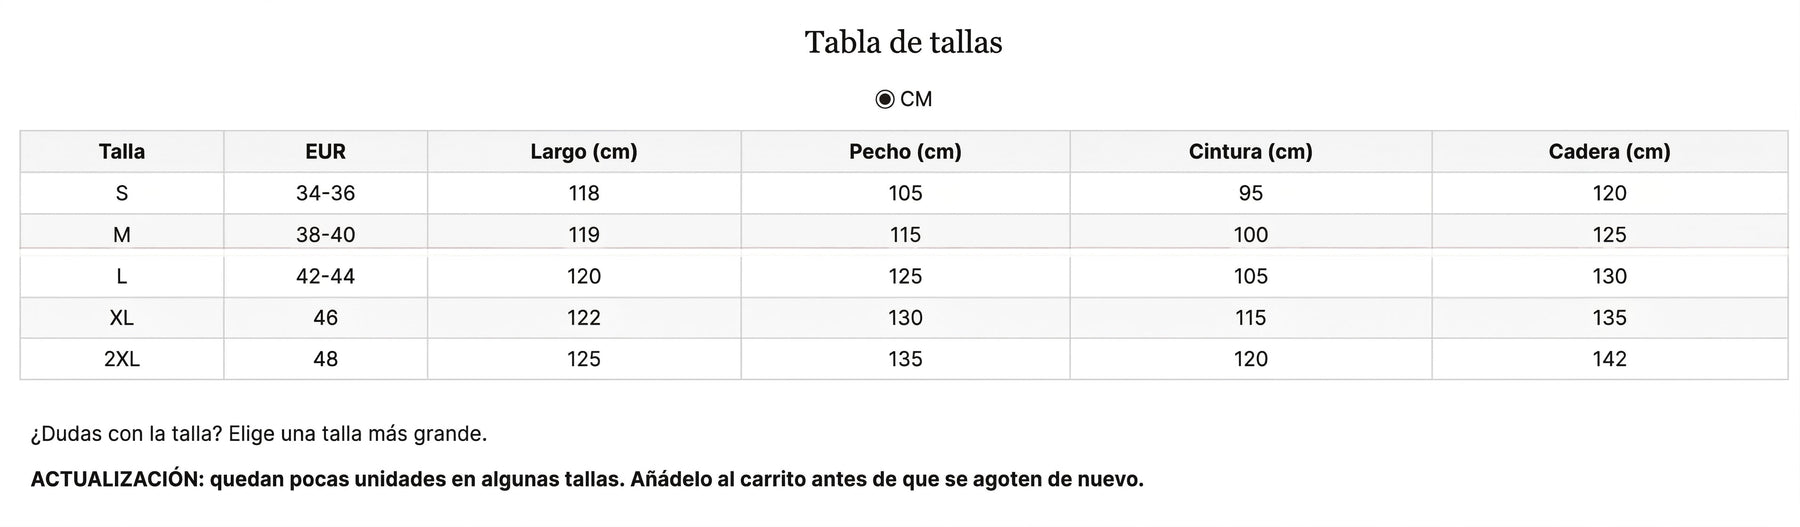Click the Tabla de tallas heading
Screen dimensions: 1800x527
point(903,42)
